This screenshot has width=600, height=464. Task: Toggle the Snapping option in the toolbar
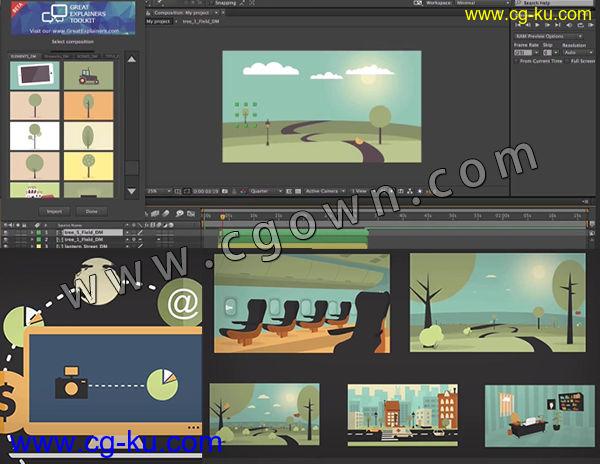225,3
